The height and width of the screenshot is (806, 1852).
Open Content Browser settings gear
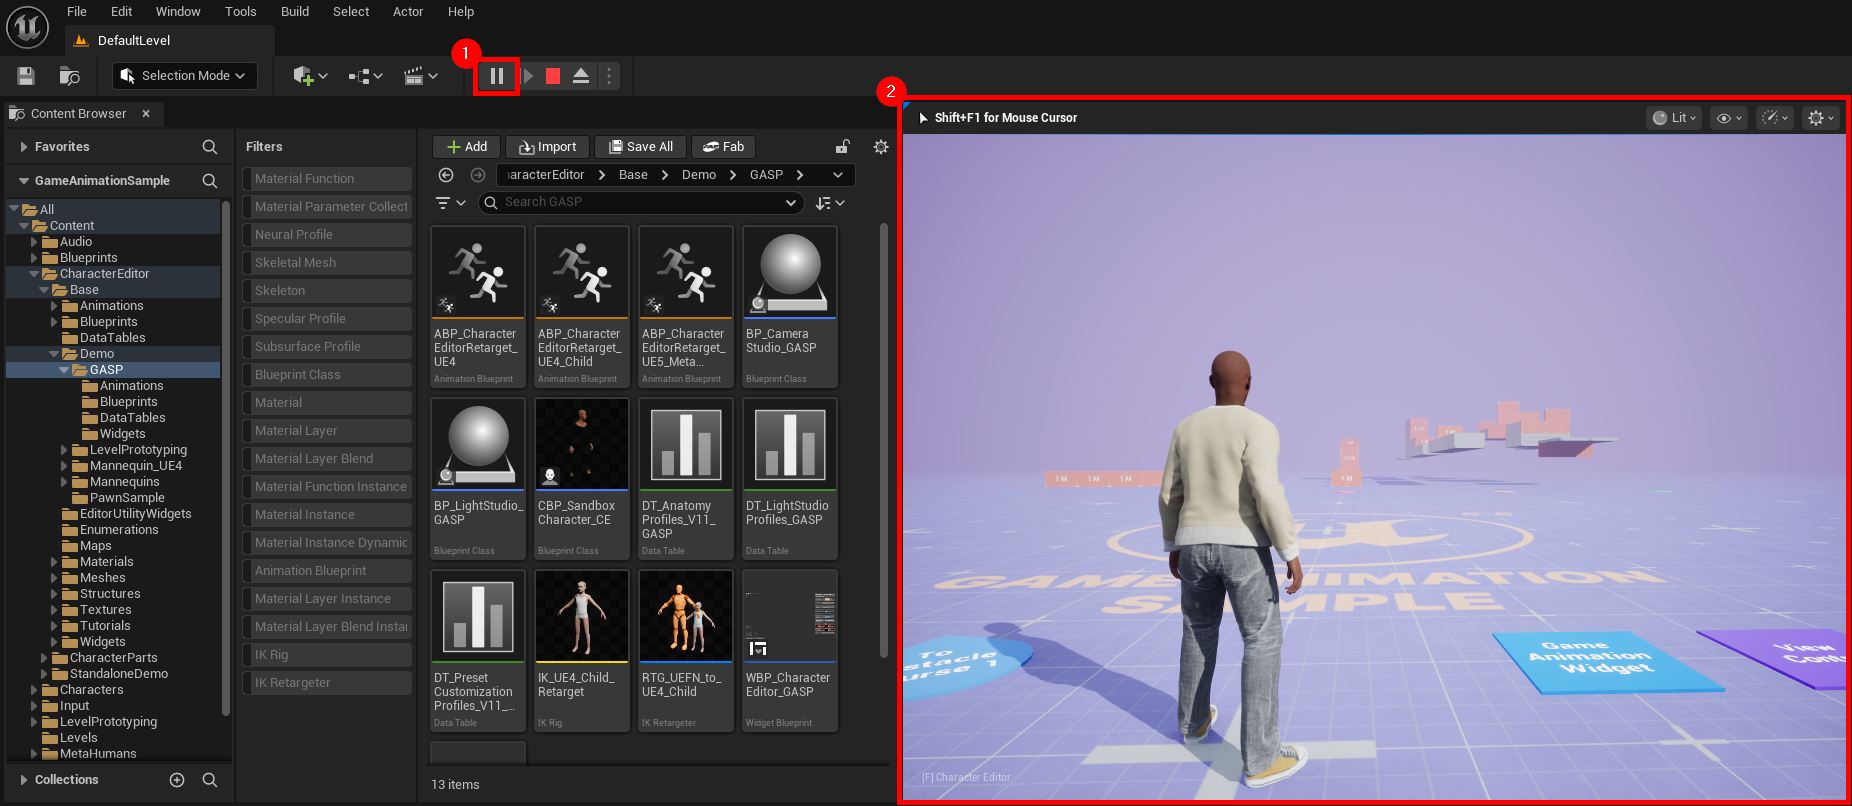(881, 147)
